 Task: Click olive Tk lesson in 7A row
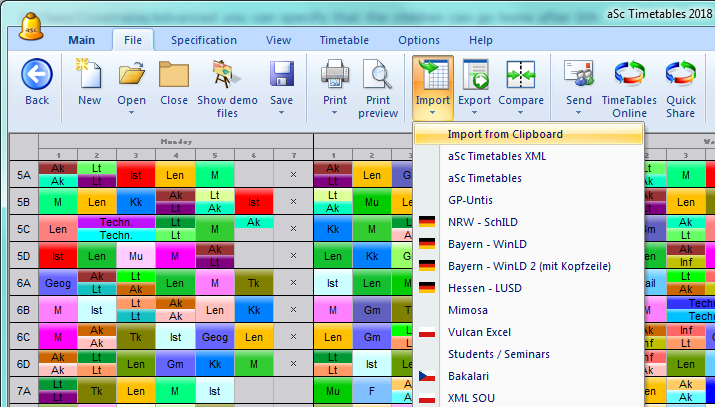[x=97, y=391]
